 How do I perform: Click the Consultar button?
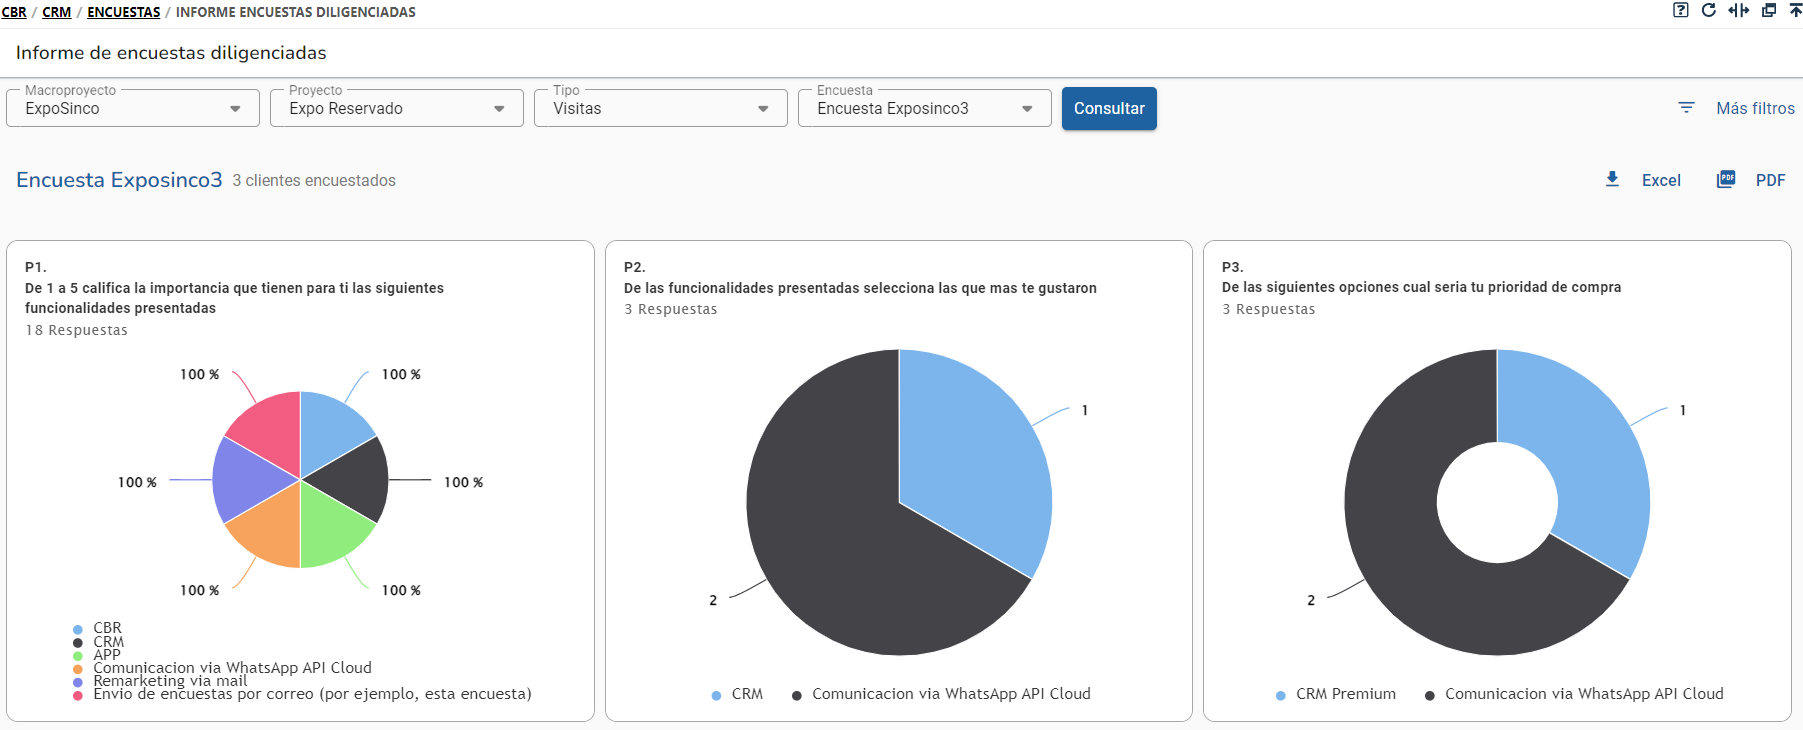(x=1109, y=108)
